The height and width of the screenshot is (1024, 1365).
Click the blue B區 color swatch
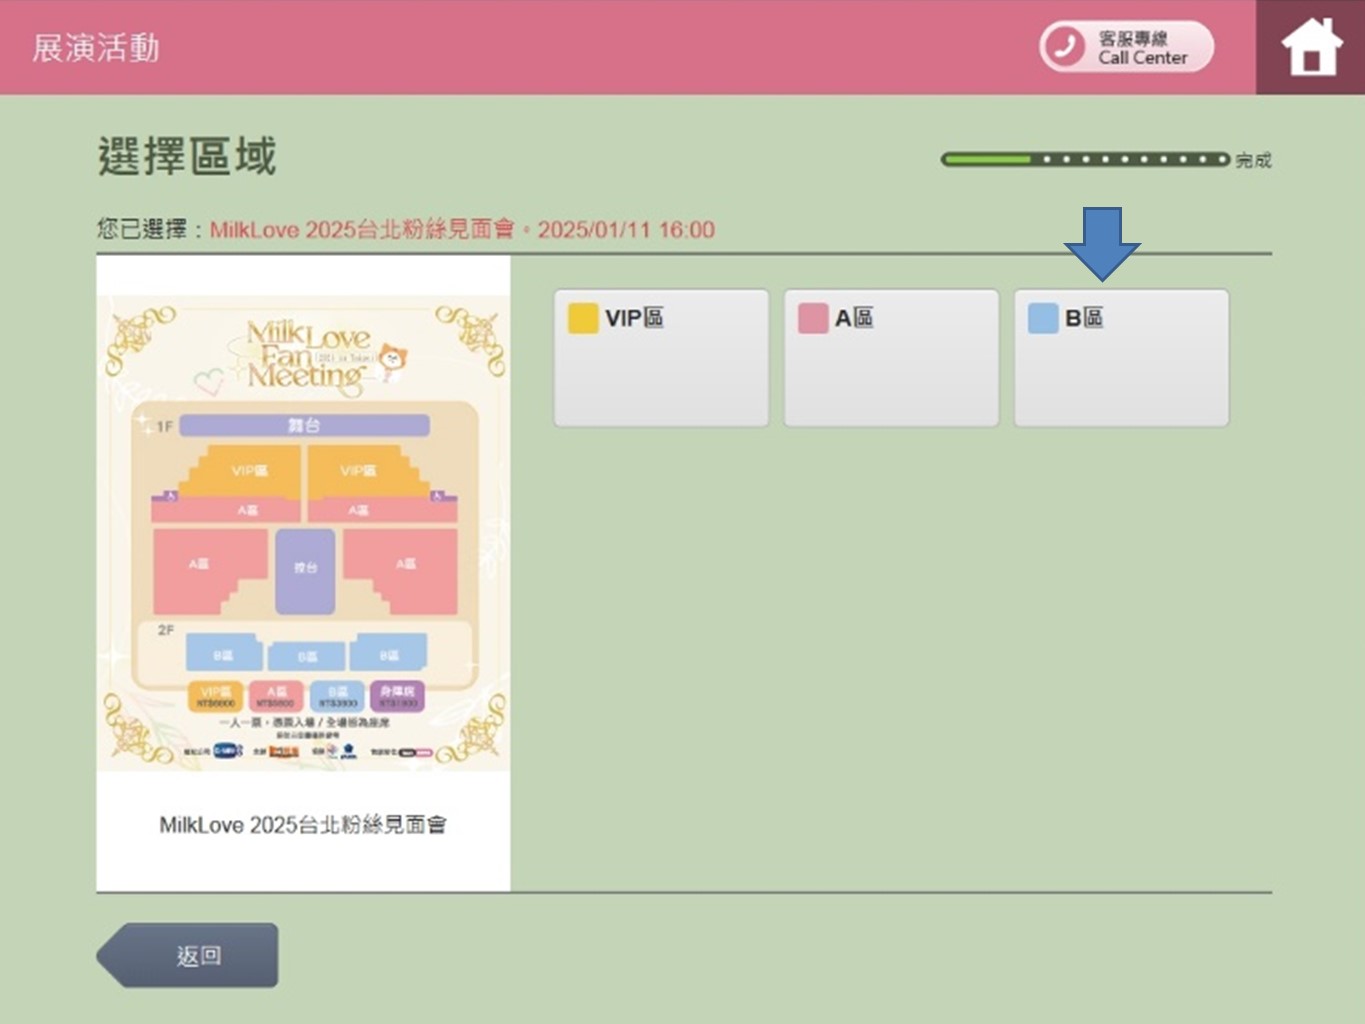click(1042, 318)
